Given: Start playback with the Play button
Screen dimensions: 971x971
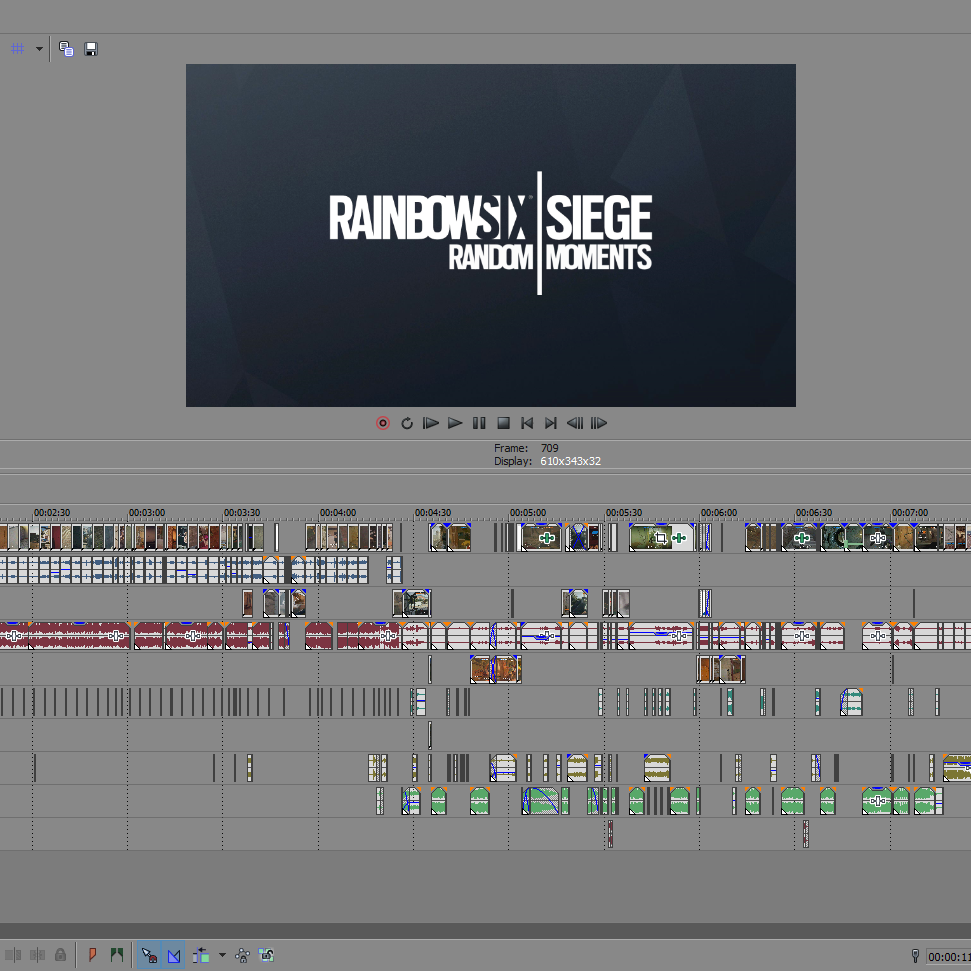Looking at the screenshot, I should coord(455,423).
